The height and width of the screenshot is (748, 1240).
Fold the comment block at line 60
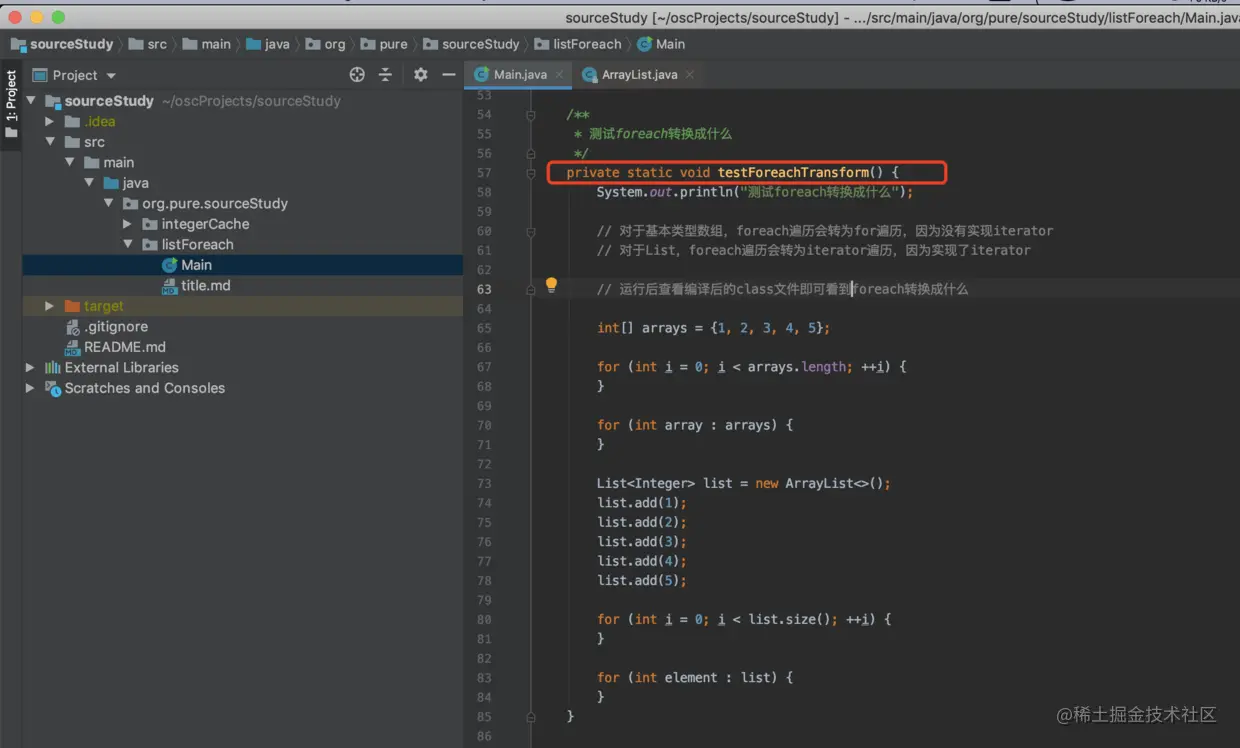[531, 231]
